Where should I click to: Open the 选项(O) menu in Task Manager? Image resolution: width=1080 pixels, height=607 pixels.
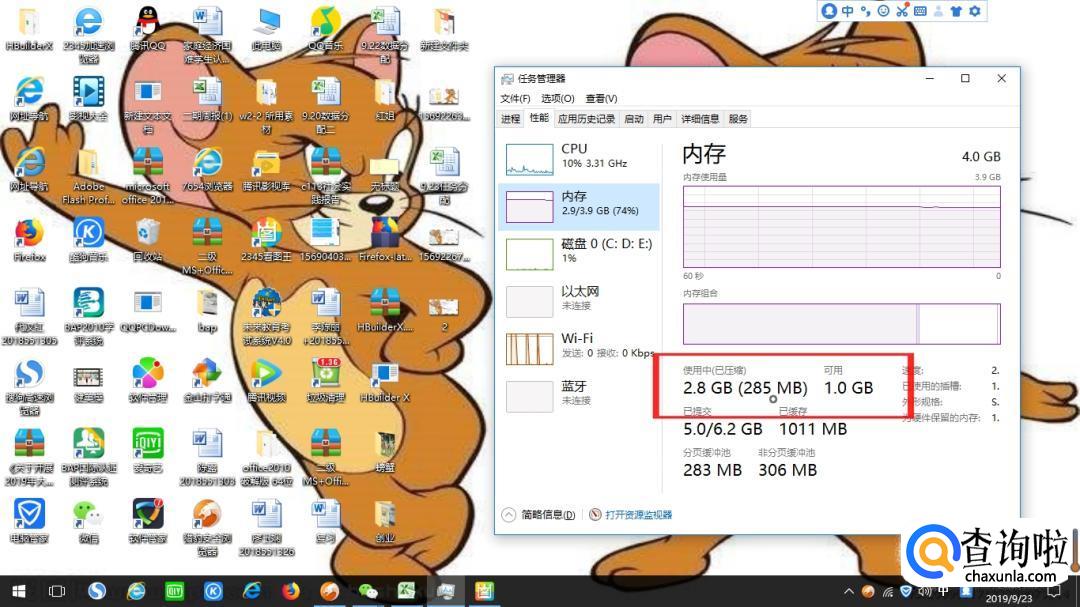tap(557, 99)
